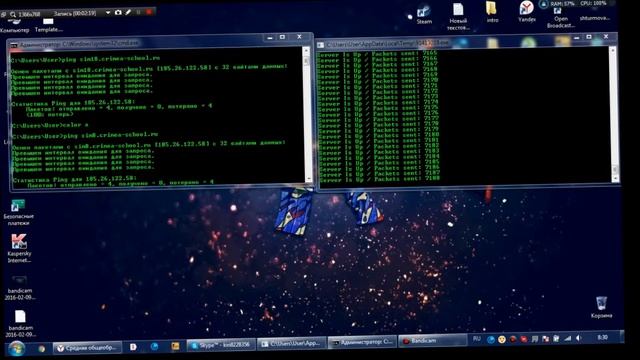
Task: Switch to the Средняя общеобр... browser taskbar button
Action: pos(87,348)
